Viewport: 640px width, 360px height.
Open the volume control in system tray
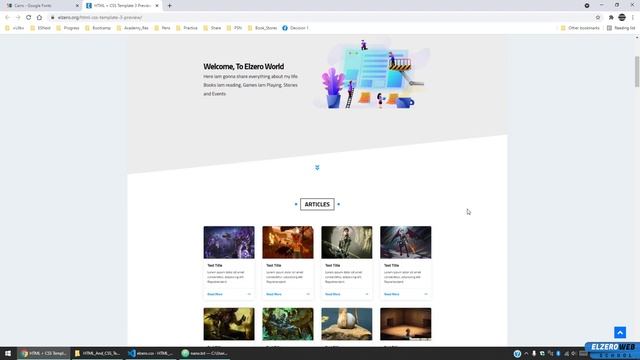(x=573, y=353)
